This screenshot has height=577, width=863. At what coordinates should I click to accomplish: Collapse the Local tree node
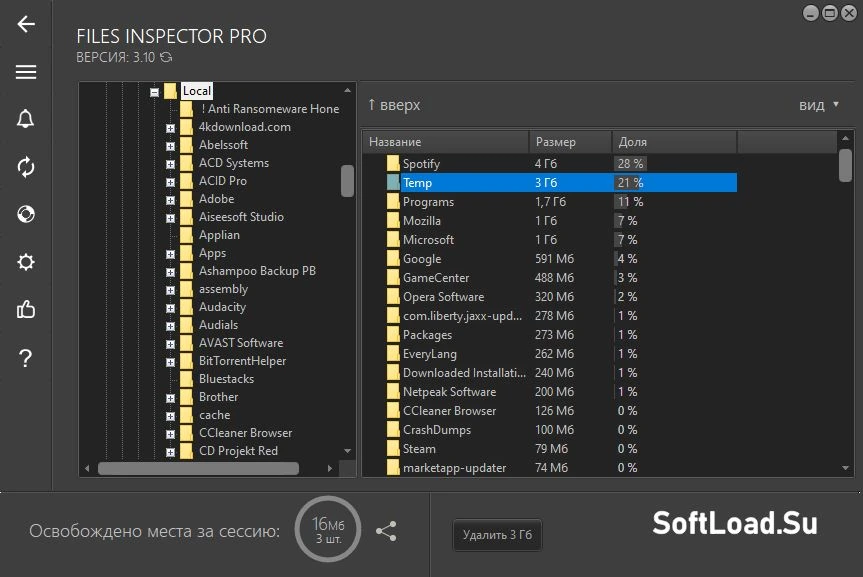(x=155, y=92)
